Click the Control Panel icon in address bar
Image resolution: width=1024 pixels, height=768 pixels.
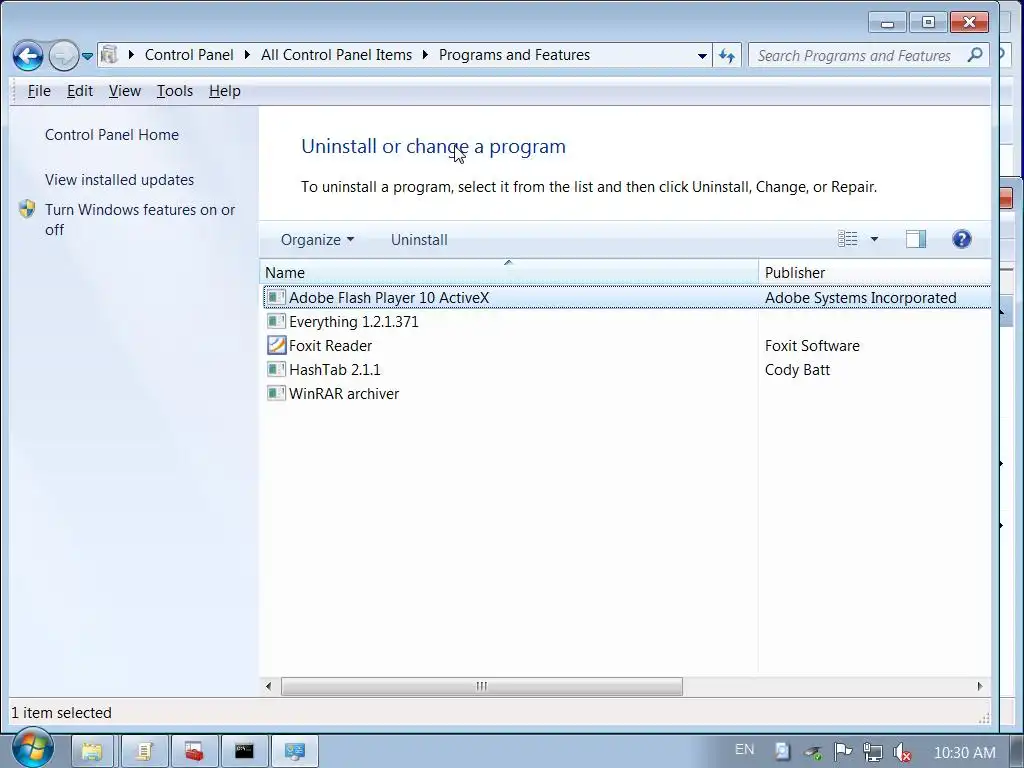pos(110,55)
